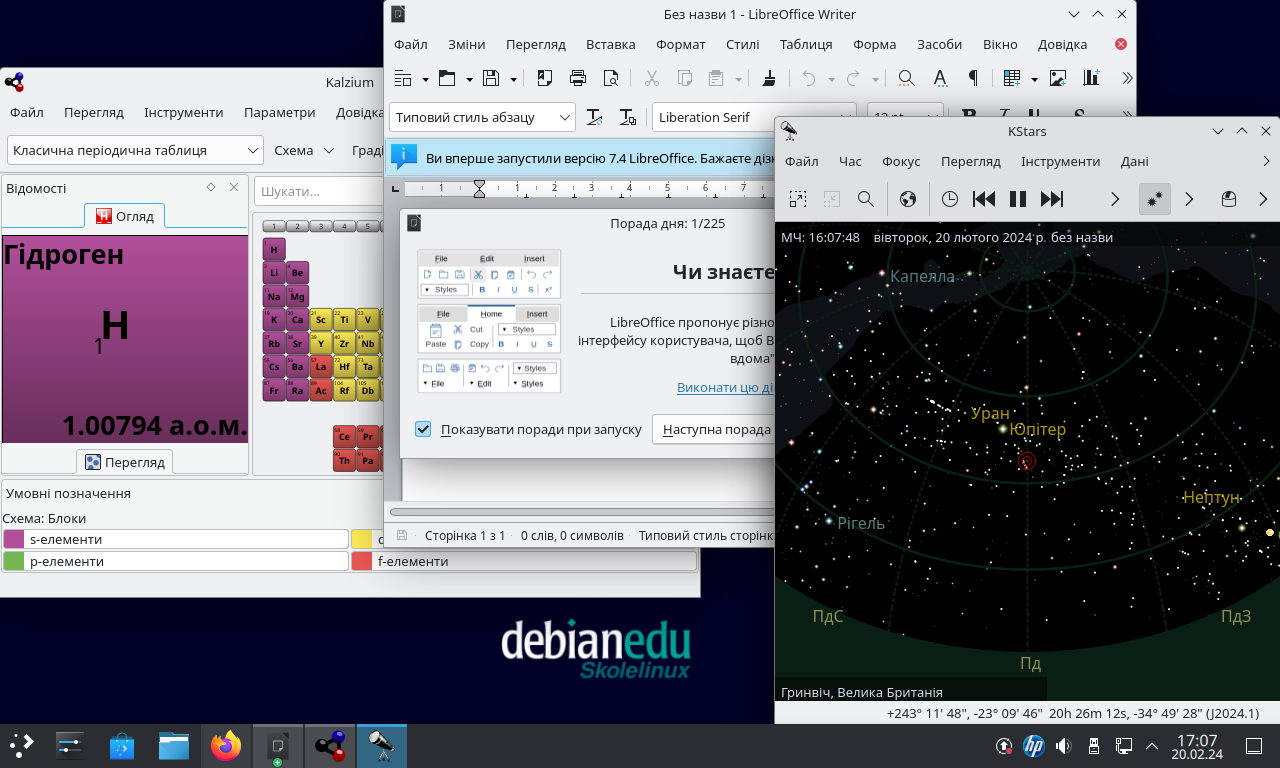Click the Ce element in Kalzium table
Viewport: 1280px width, 768px height.
344,437
